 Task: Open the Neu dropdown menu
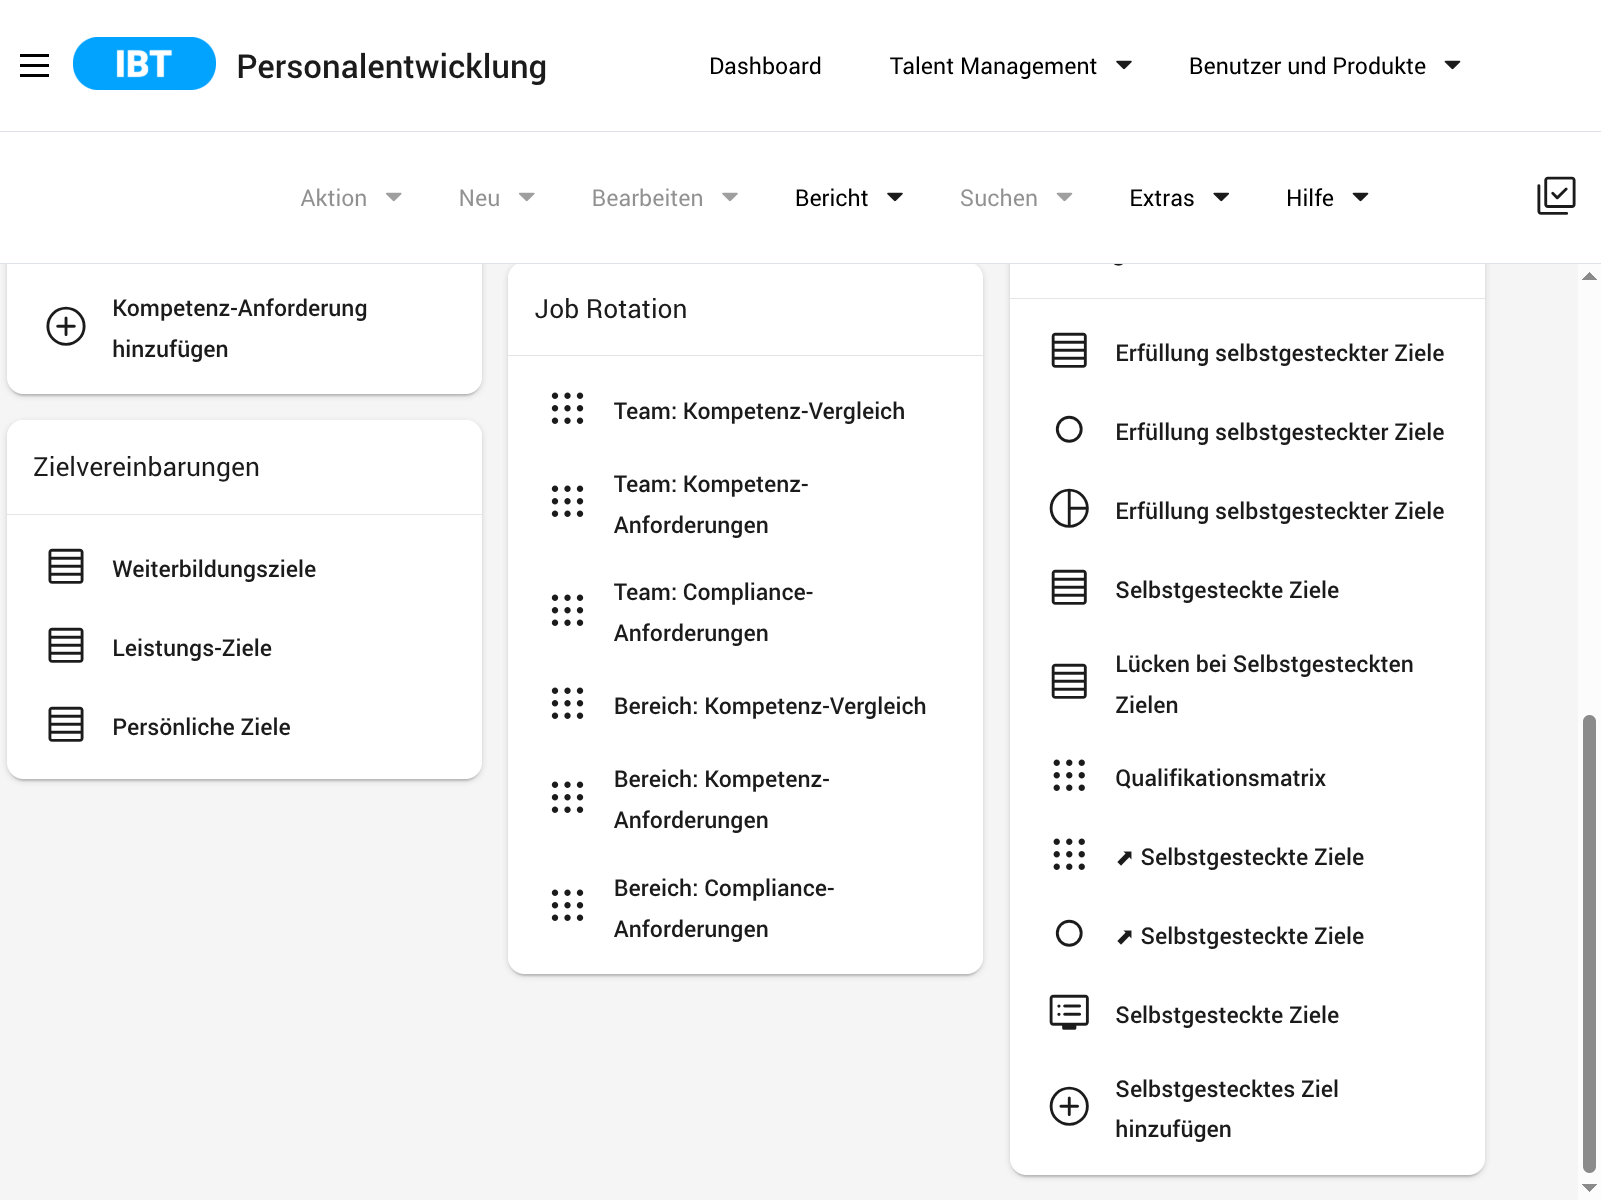pos(497,198)
